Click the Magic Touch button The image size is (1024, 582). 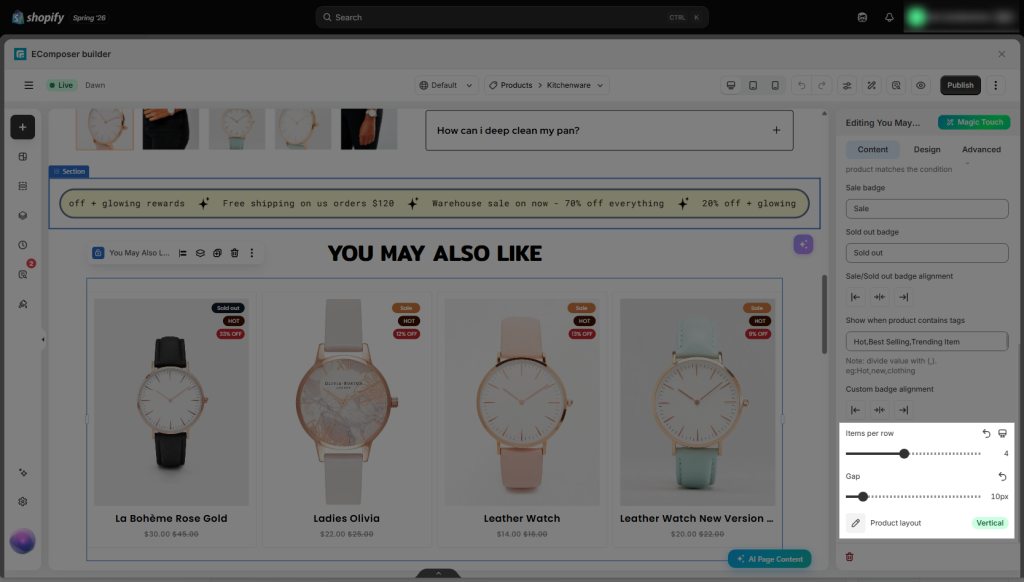click(974, 122)
